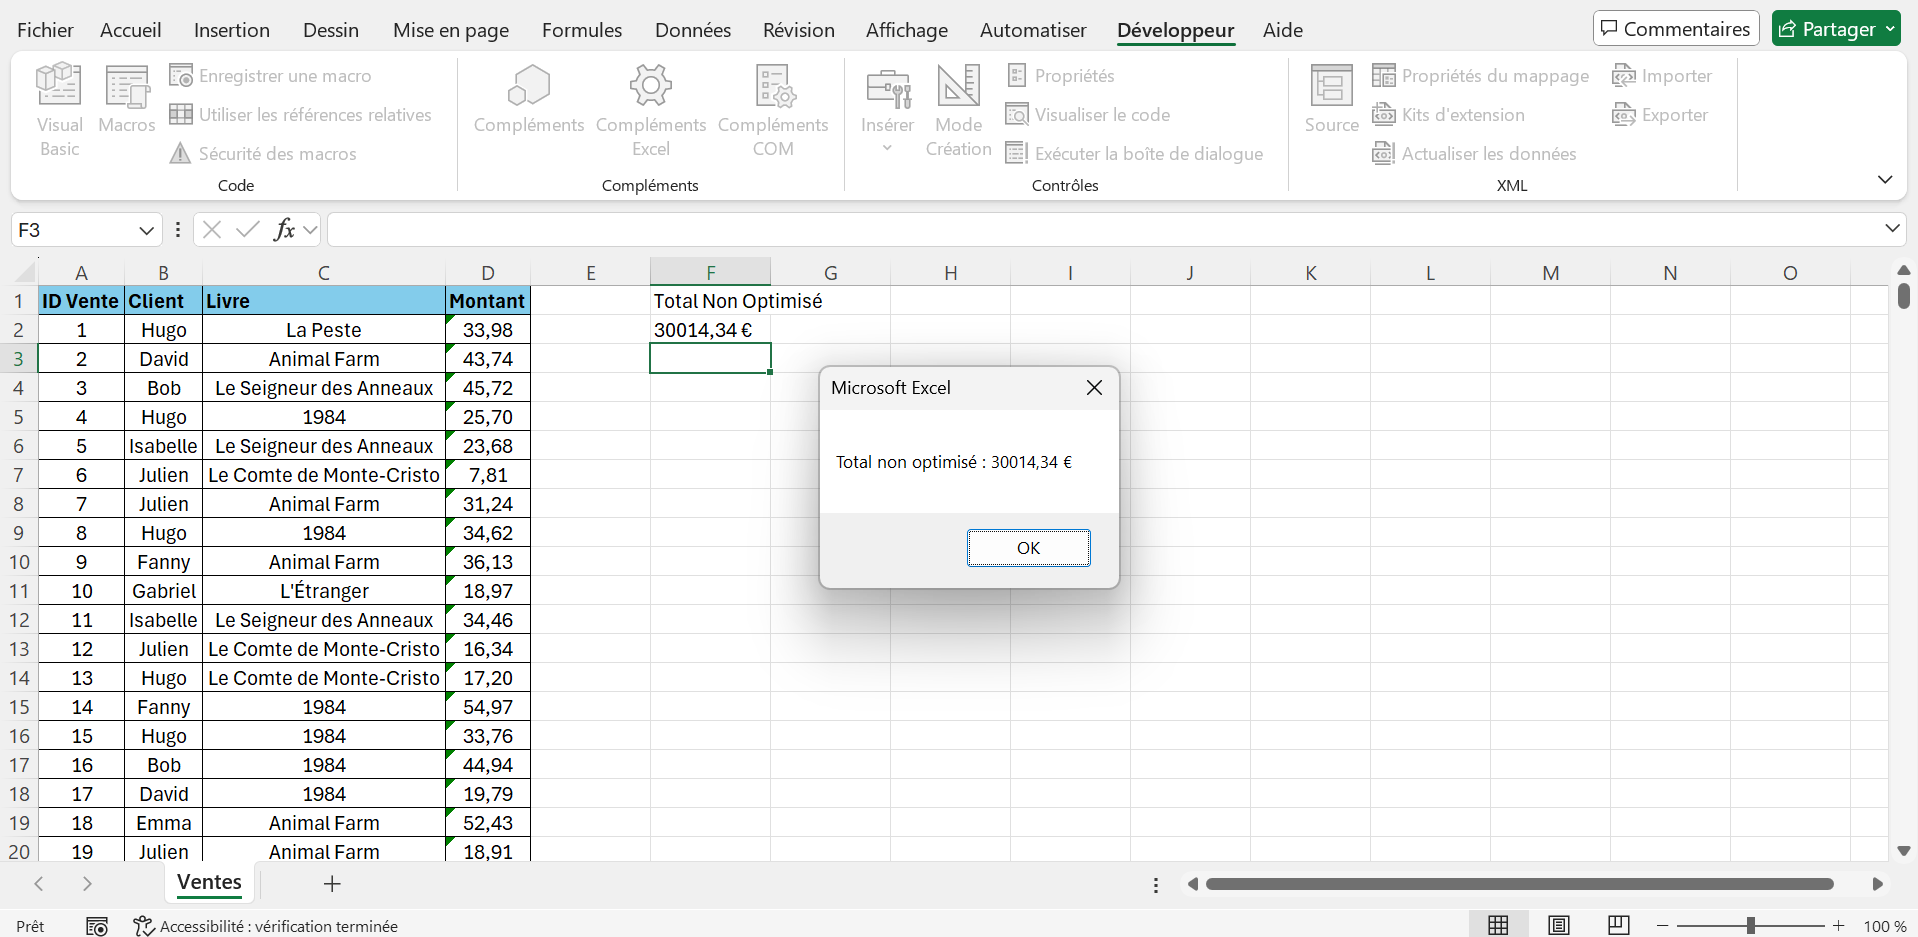Click the sheet tab options dots
The width and height of the screenshot is (1918, 937).
tap(1156, 885)
